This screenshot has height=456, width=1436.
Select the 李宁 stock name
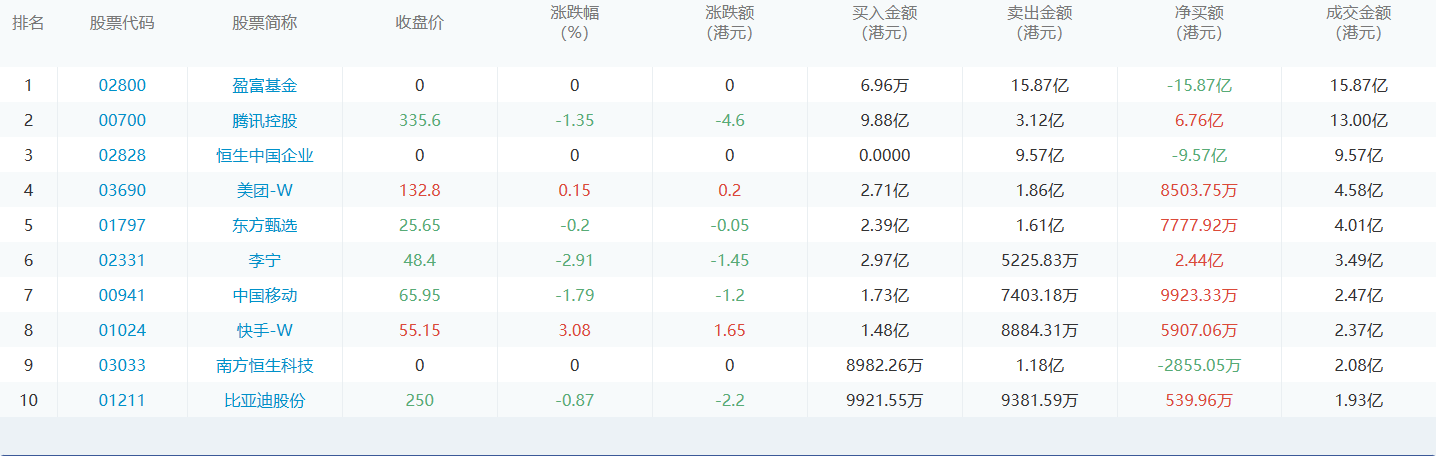coord(265,261)
